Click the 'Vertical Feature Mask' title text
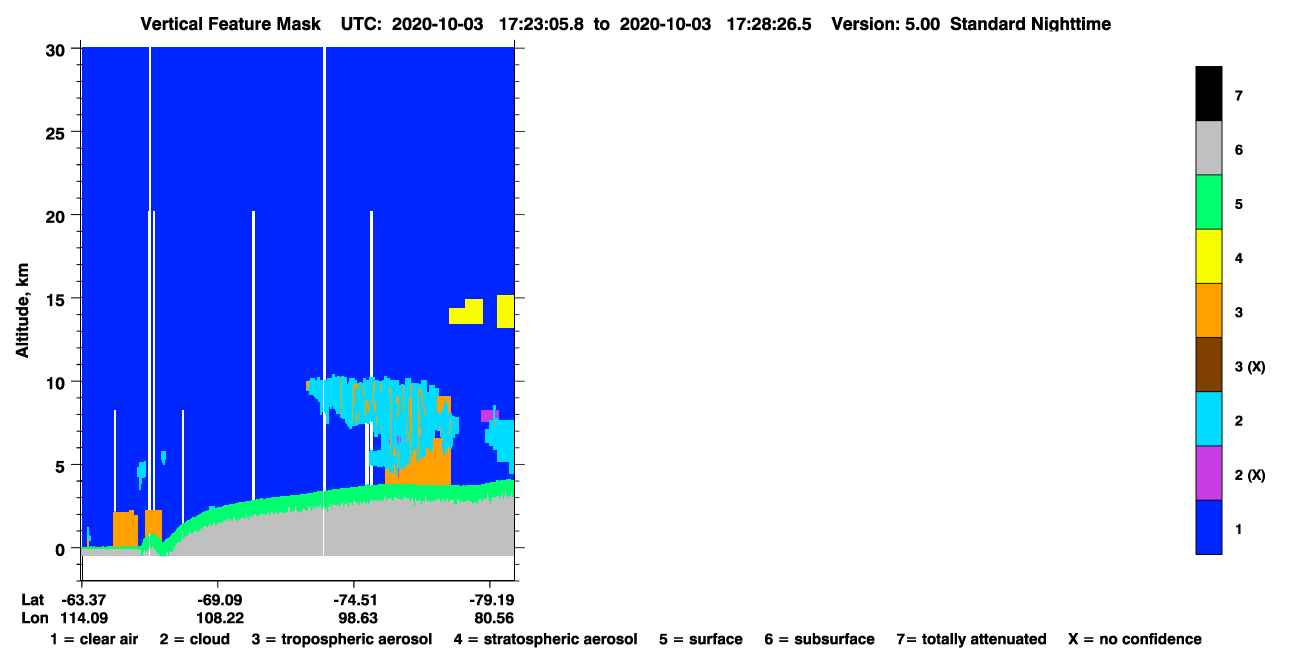1300x667 pixels. [x=231, y=23]
